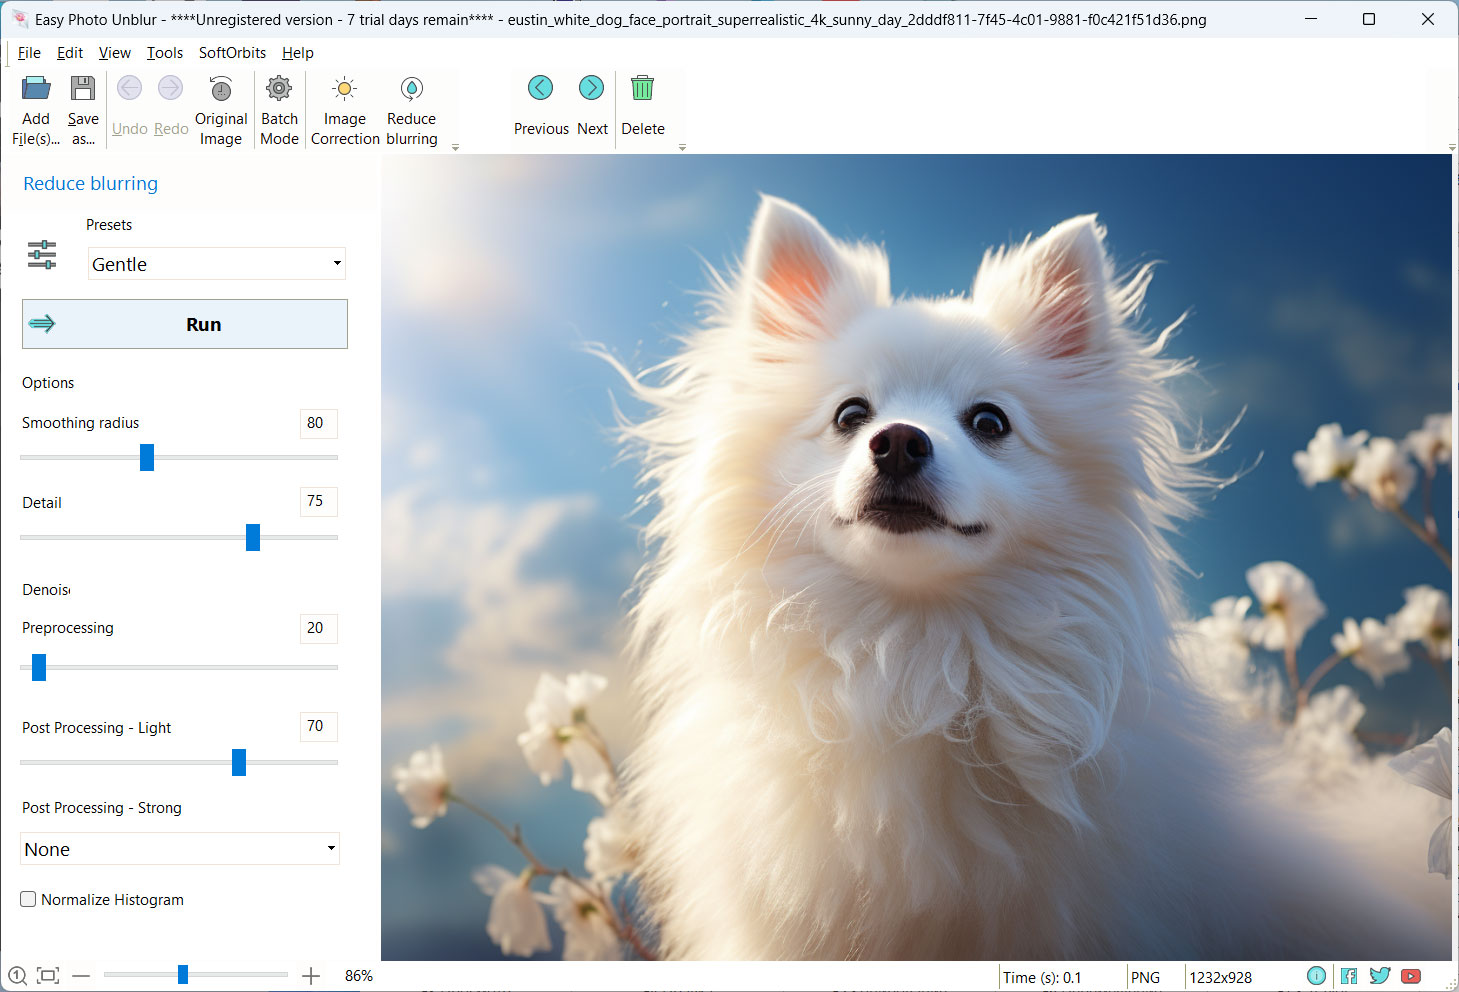Click the Run button

[185, 324]
